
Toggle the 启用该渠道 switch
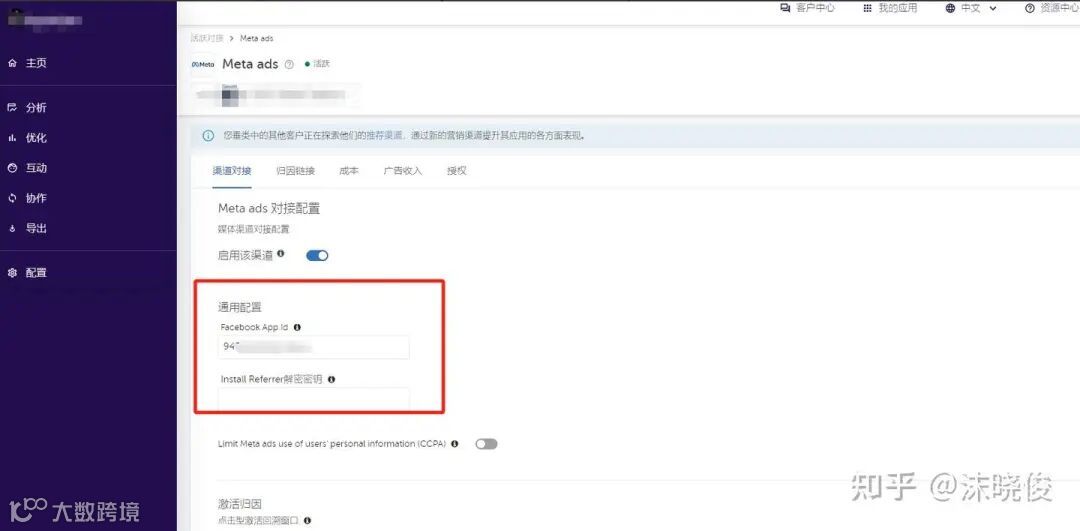(x=317, y=256)
